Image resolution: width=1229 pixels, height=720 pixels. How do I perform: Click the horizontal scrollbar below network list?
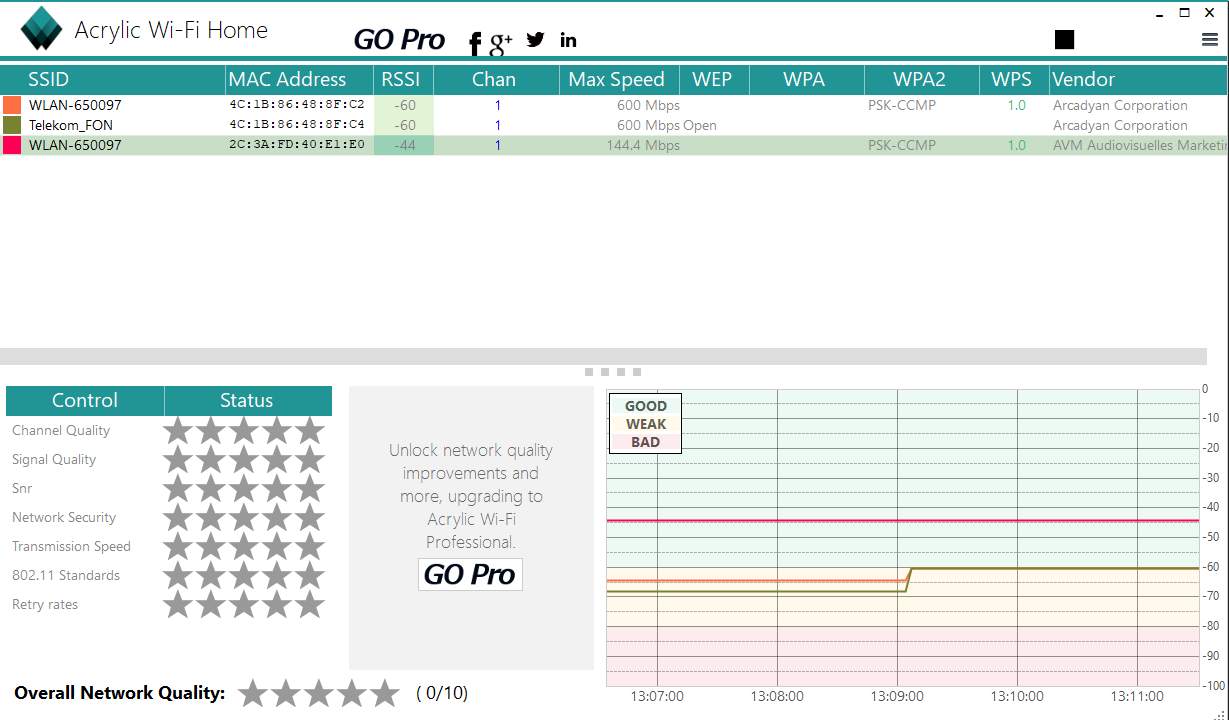603,356
